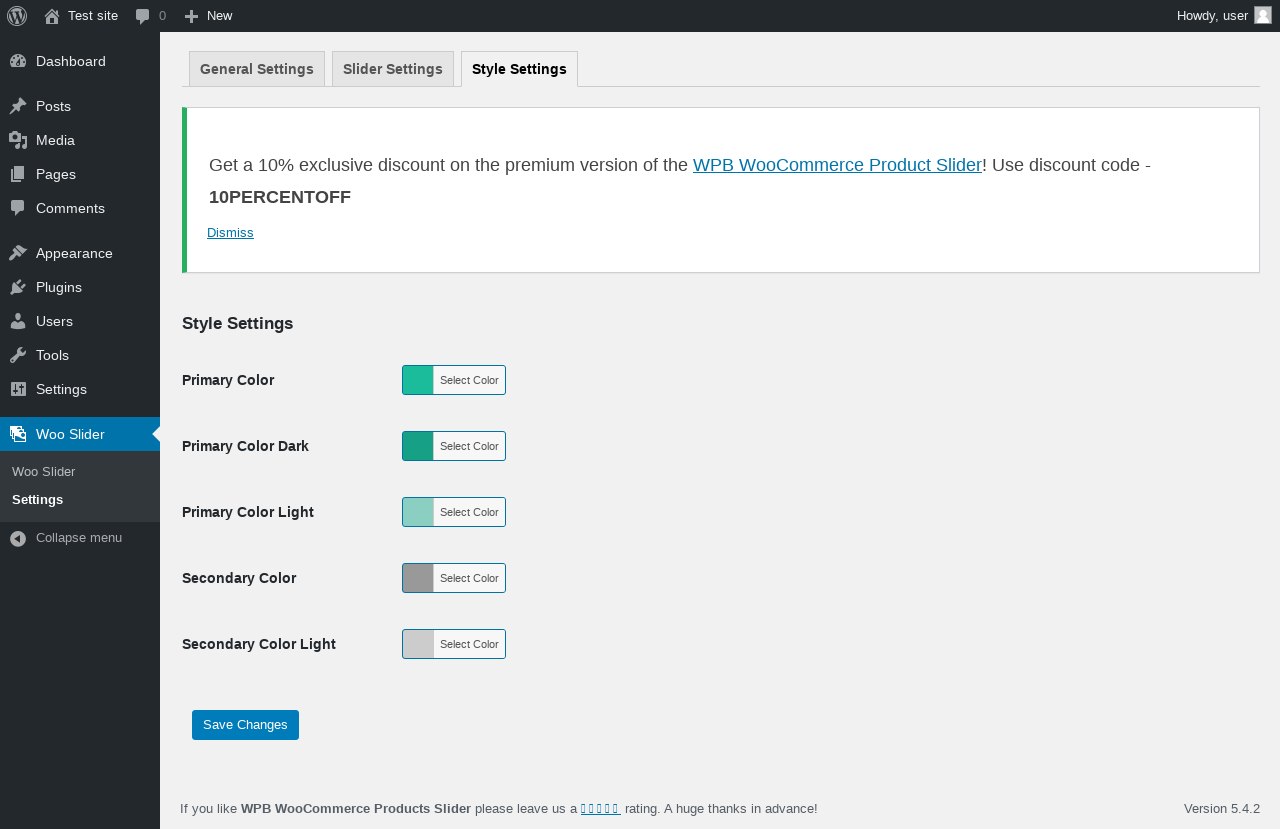This screenshot has width=1280, height=829.
Task: Click the WordPress logo icon
Action: coord(17,16)
